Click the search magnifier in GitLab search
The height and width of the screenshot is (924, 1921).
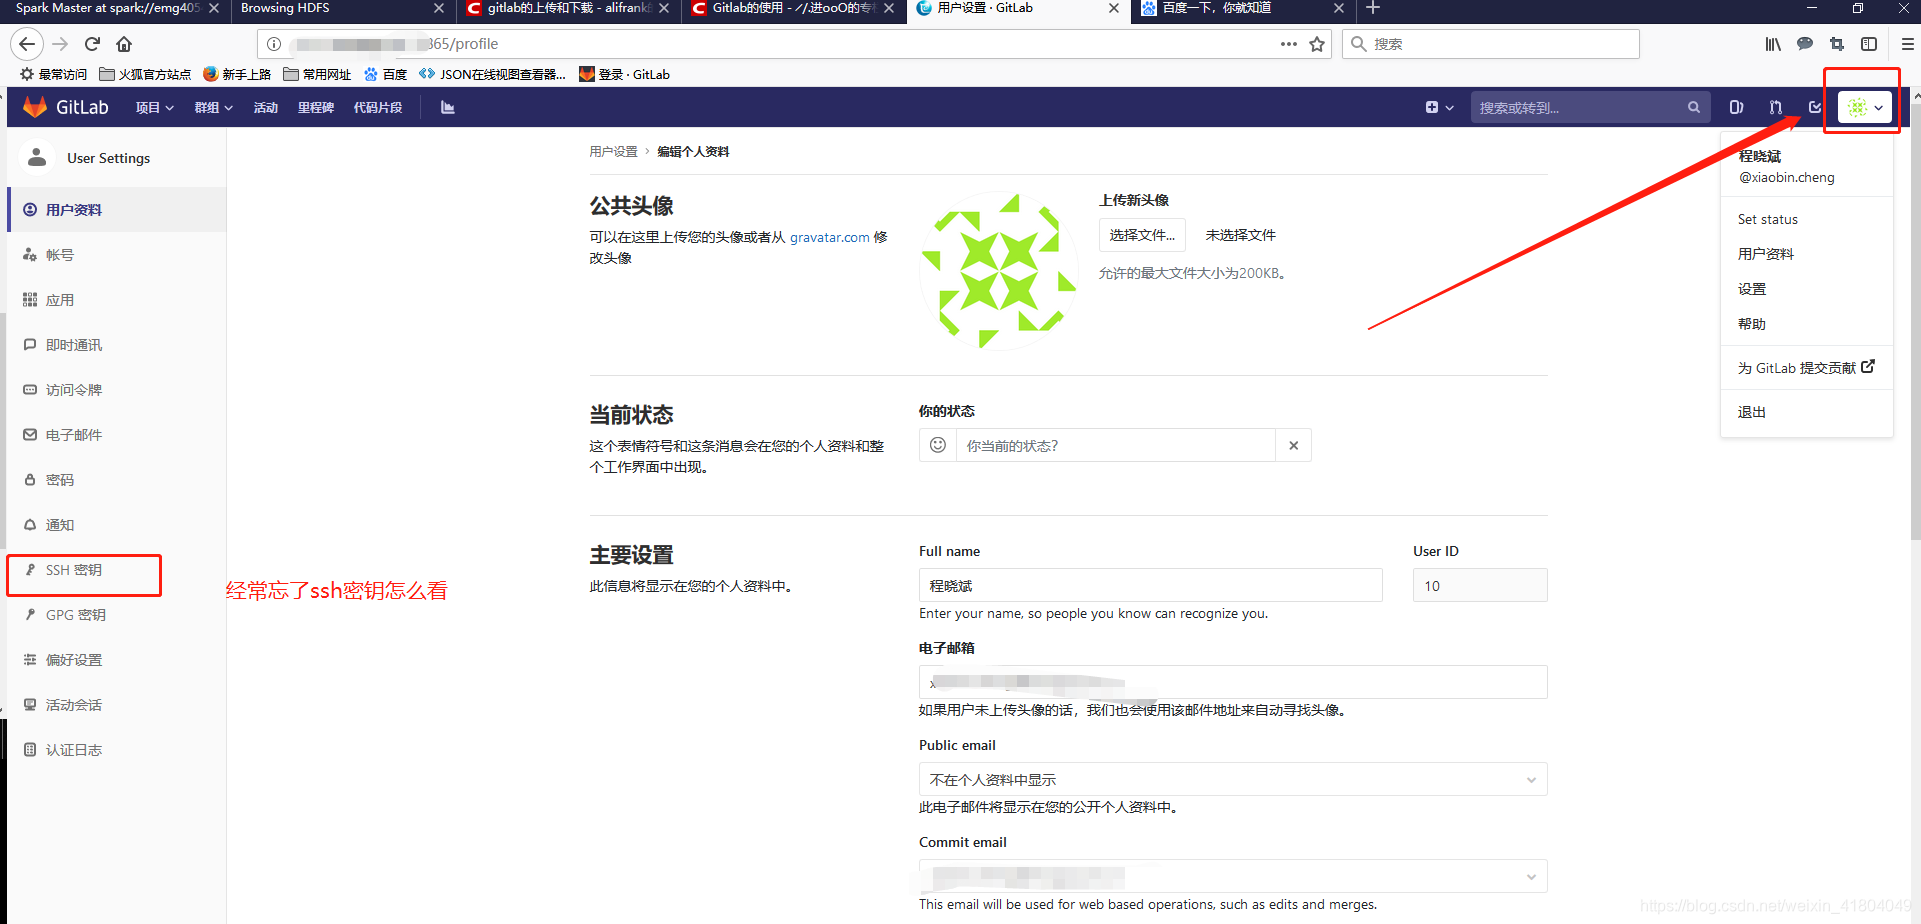tap(1693, 107)
